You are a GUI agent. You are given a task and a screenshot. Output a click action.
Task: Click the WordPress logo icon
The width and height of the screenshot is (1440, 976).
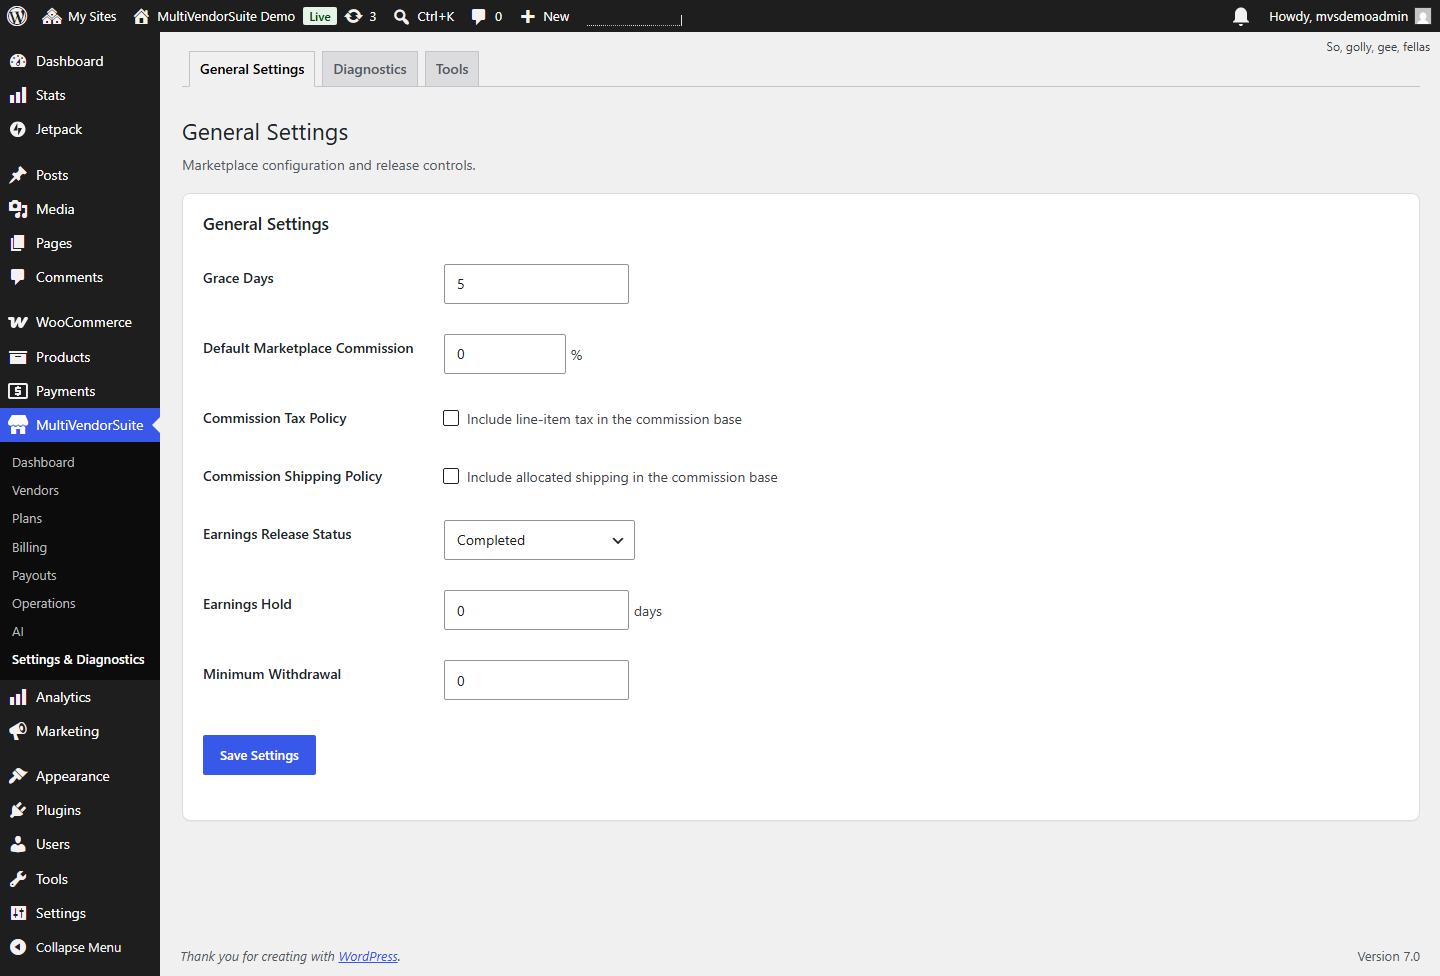(x=17, y=16)
